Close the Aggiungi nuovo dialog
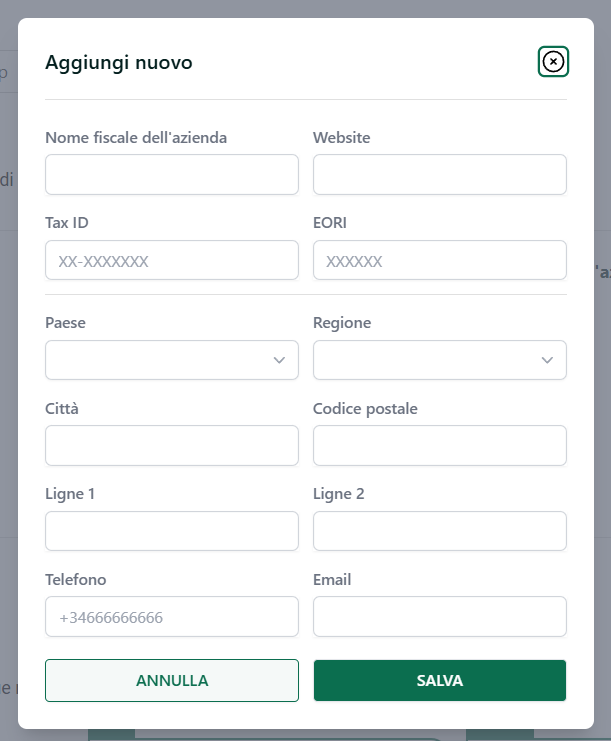The image size is (611, 741). [553, 61]
